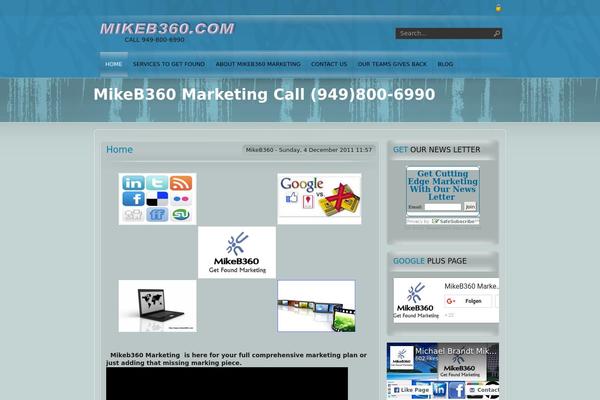Click the orange RSS feed icon
Screen dimensions: 600x400
181,183
